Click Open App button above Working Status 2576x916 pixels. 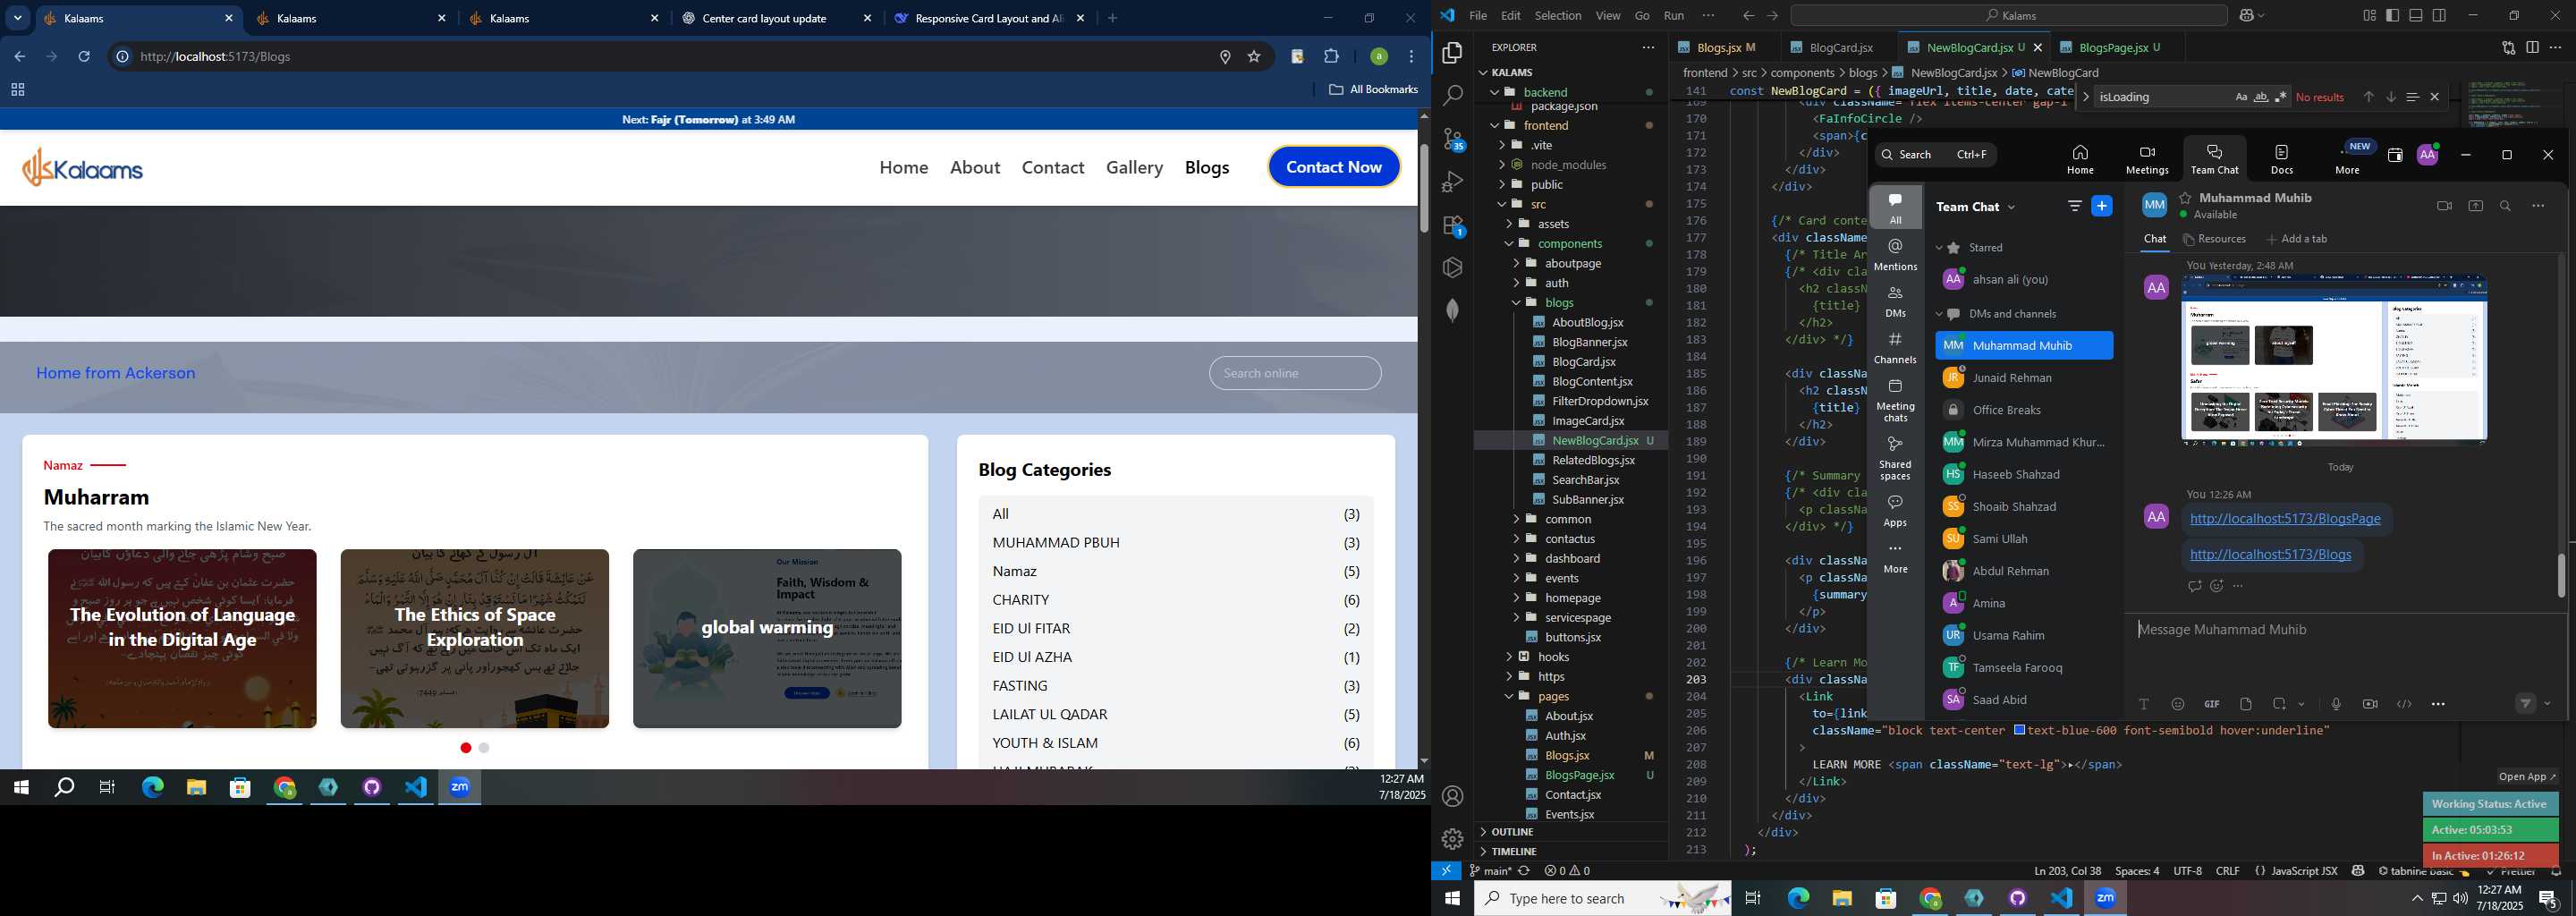pyautogui.click(x=2527, y=777)
